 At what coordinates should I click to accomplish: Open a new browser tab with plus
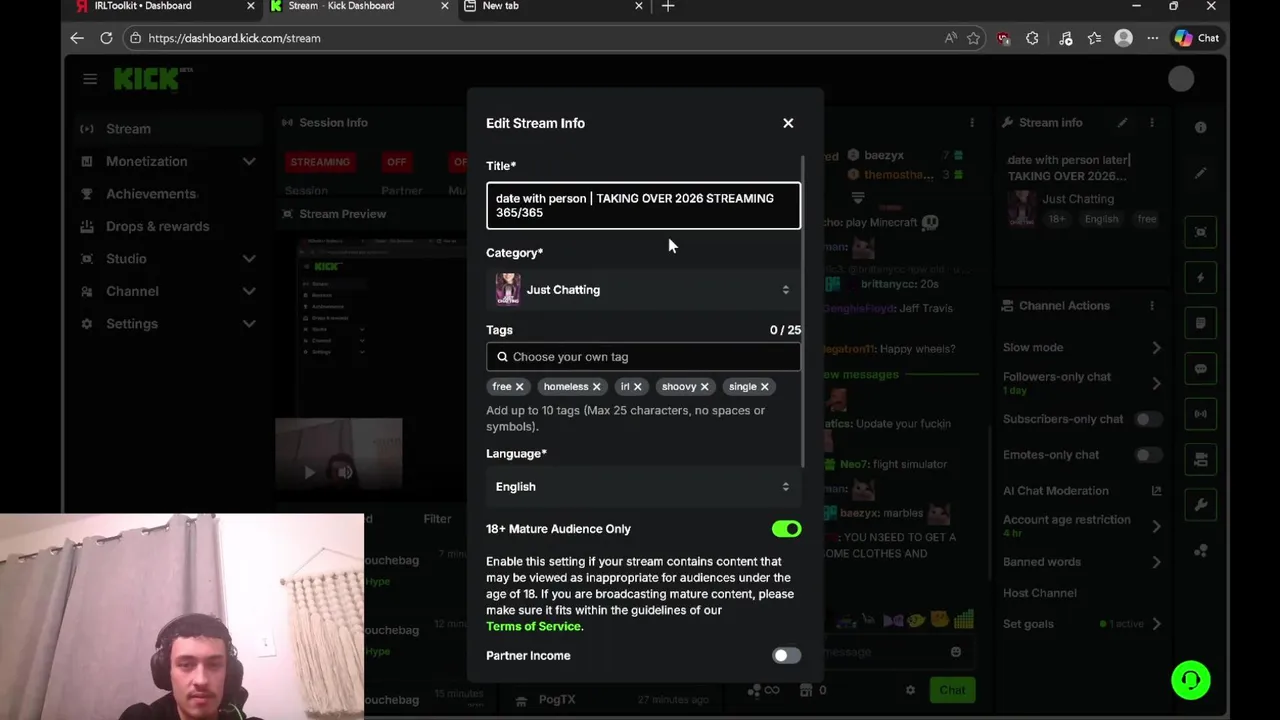(668, 6)
